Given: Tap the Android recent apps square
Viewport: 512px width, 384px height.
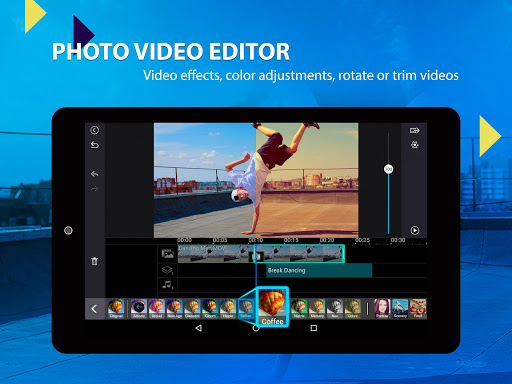Looking at the screenshot, I should coord(314,328).
